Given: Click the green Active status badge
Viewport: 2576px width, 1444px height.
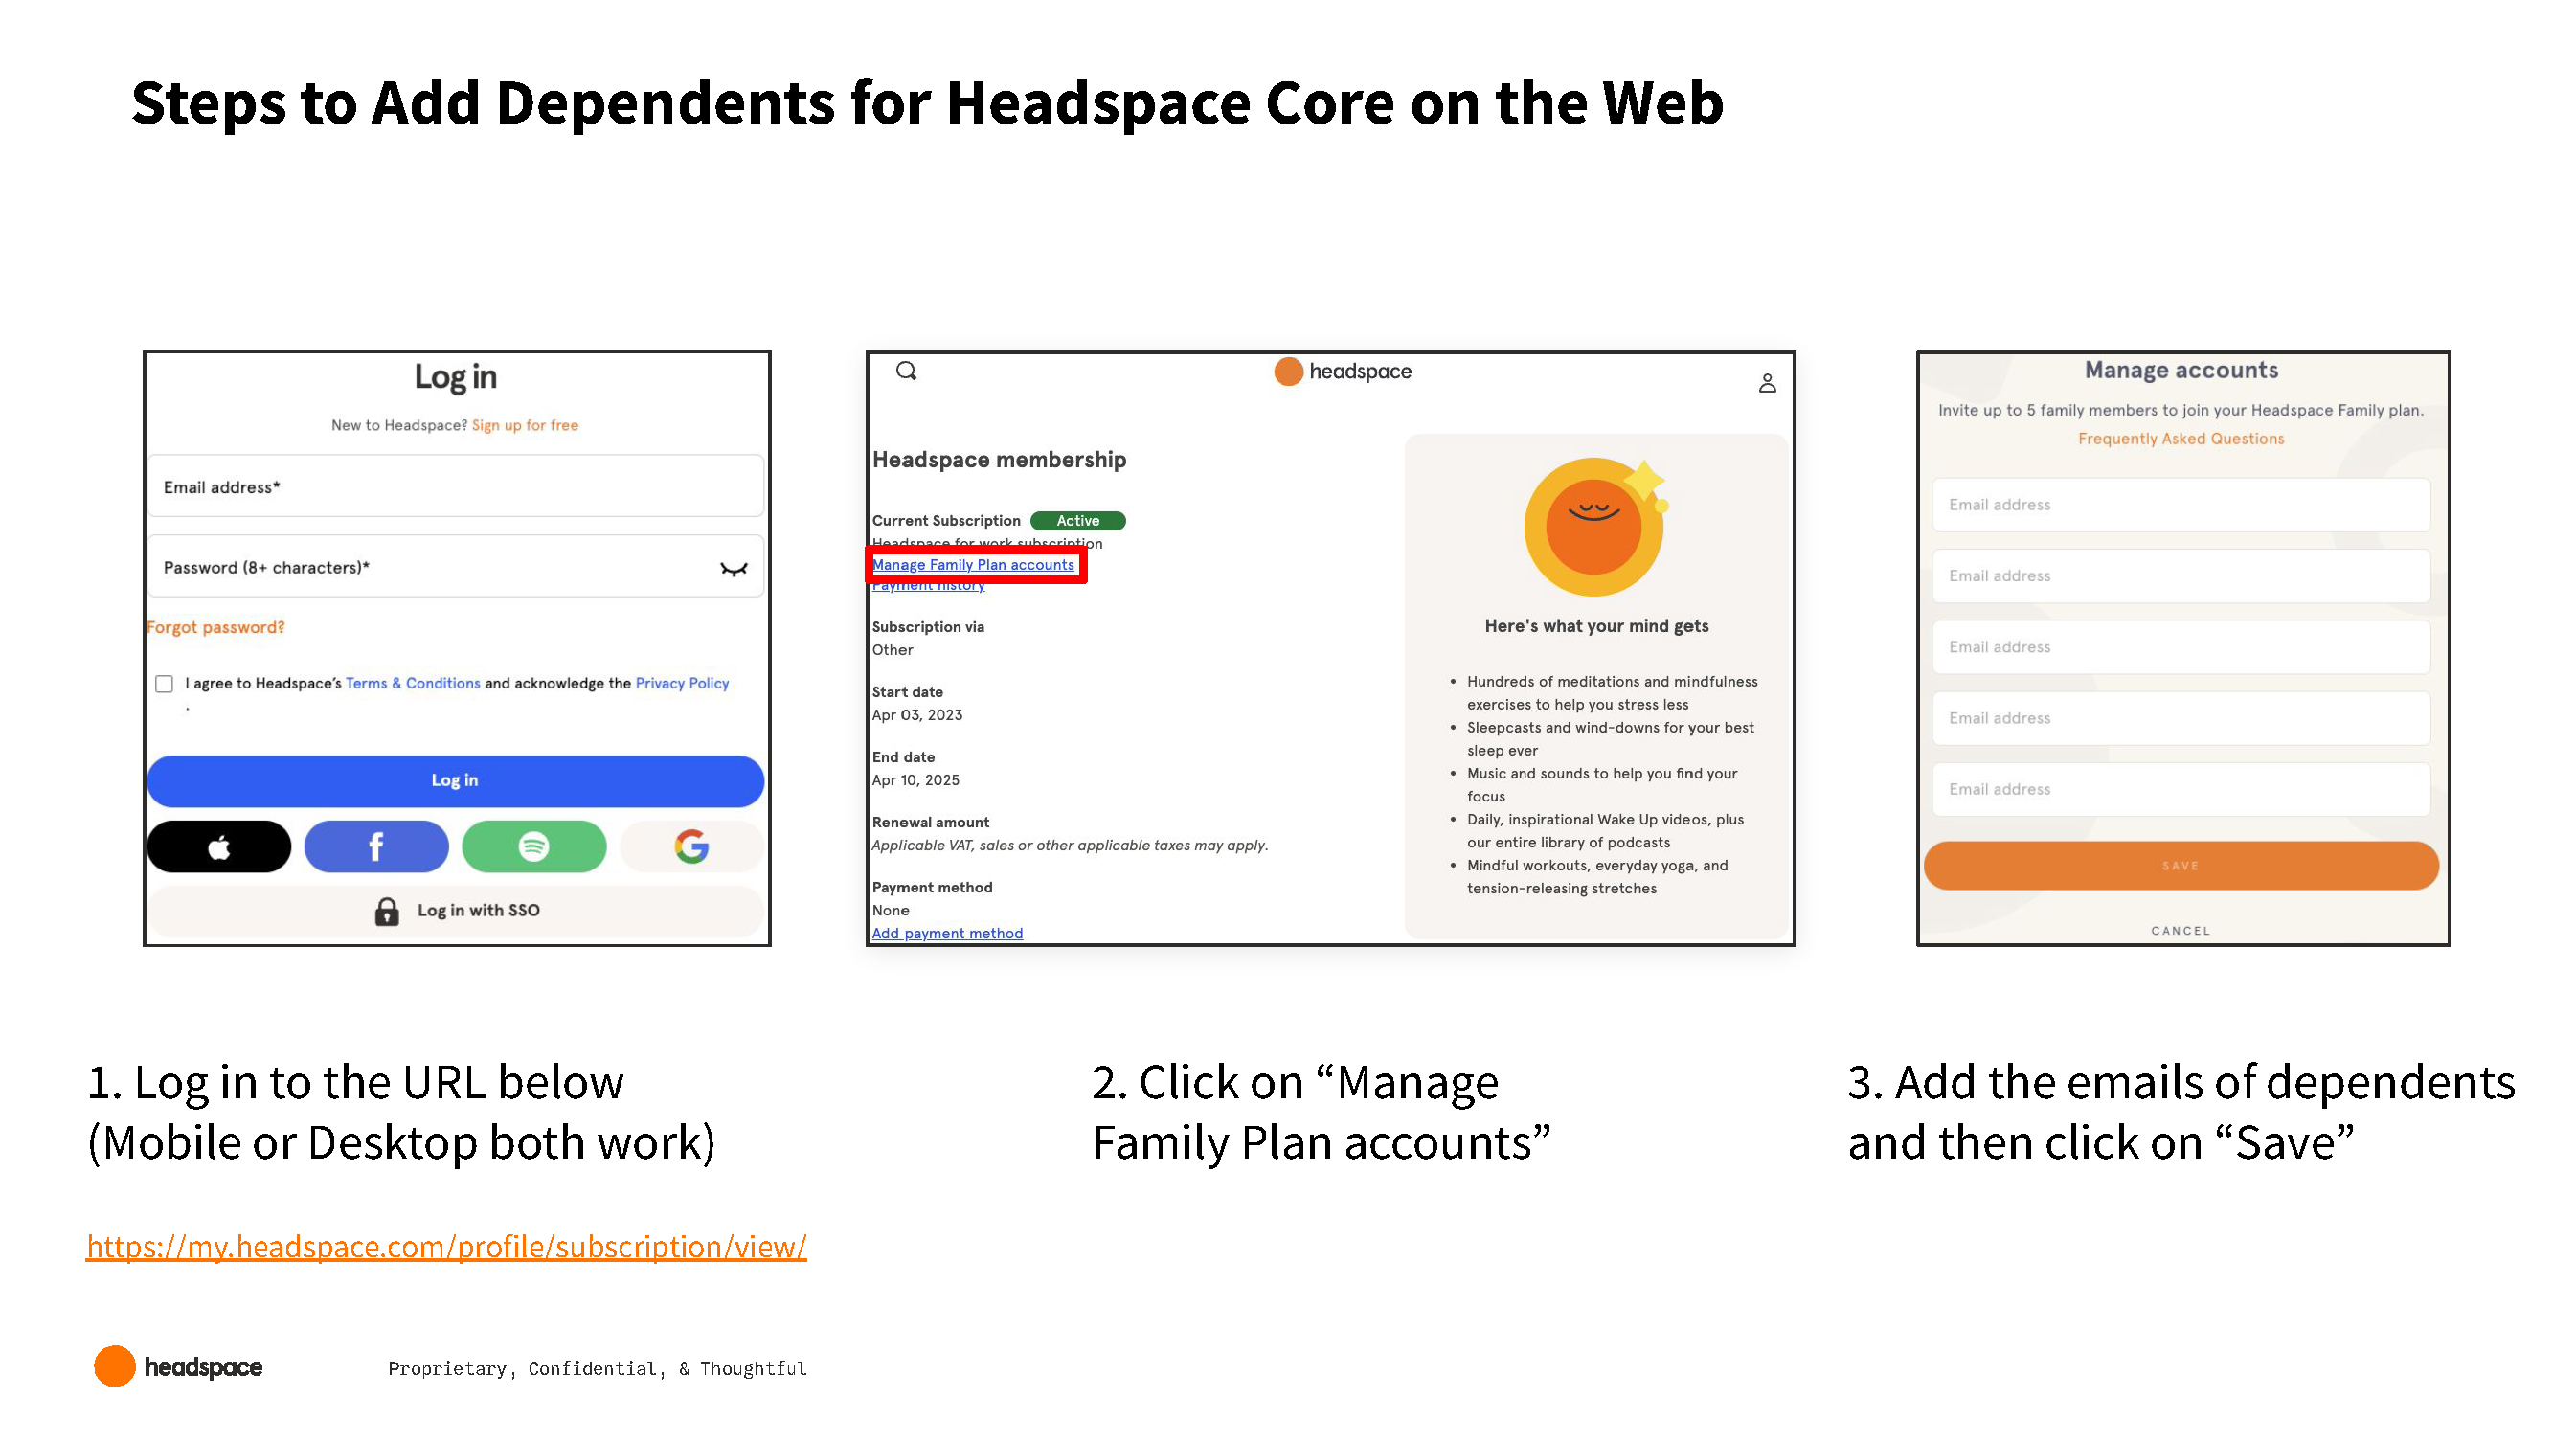Looking at the screenshot, I should pyautogui.click(x=1078, y=521).
